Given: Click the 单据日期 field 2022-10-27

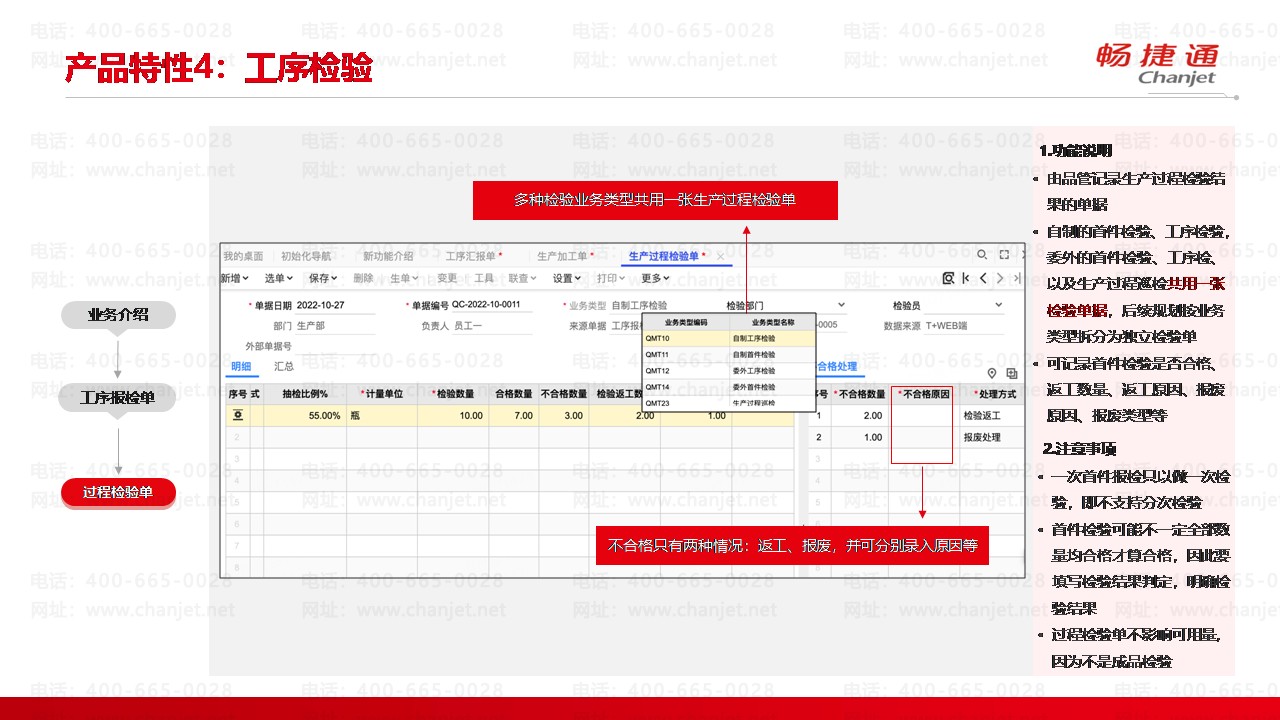Looking at the screenshot, I should click(x=334, y=305).
